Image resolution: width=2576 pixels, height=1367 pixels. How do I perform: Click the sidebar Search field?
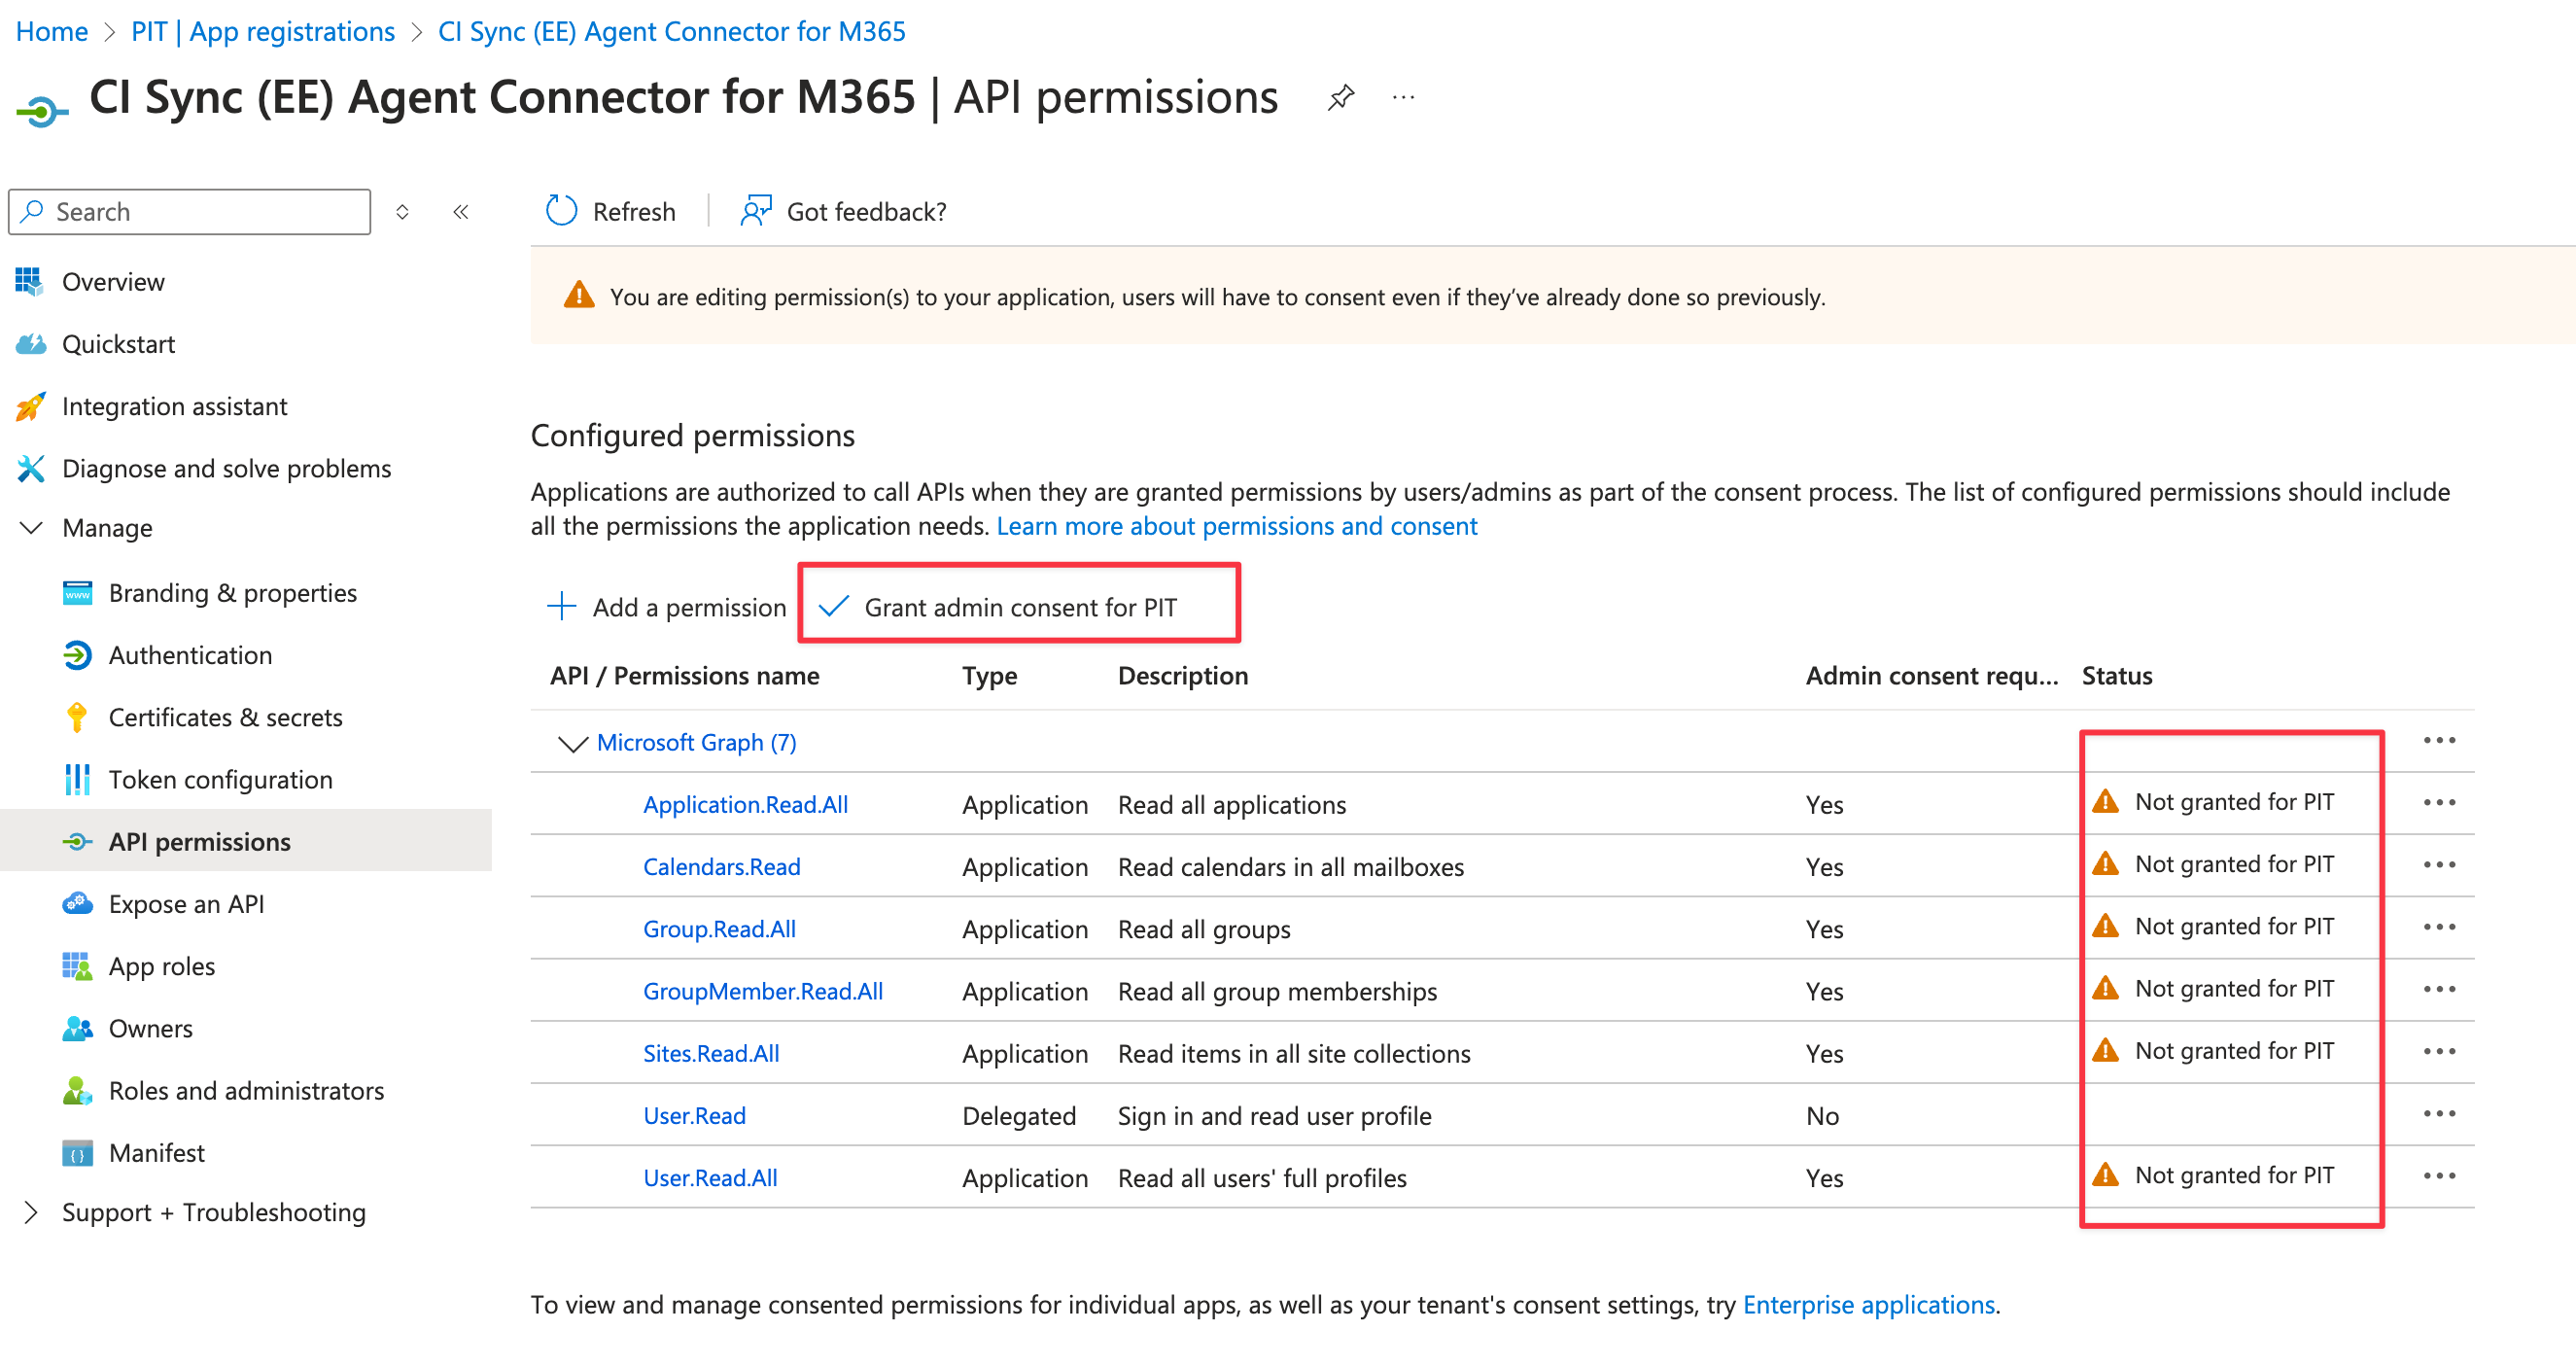tap(190, 212)
